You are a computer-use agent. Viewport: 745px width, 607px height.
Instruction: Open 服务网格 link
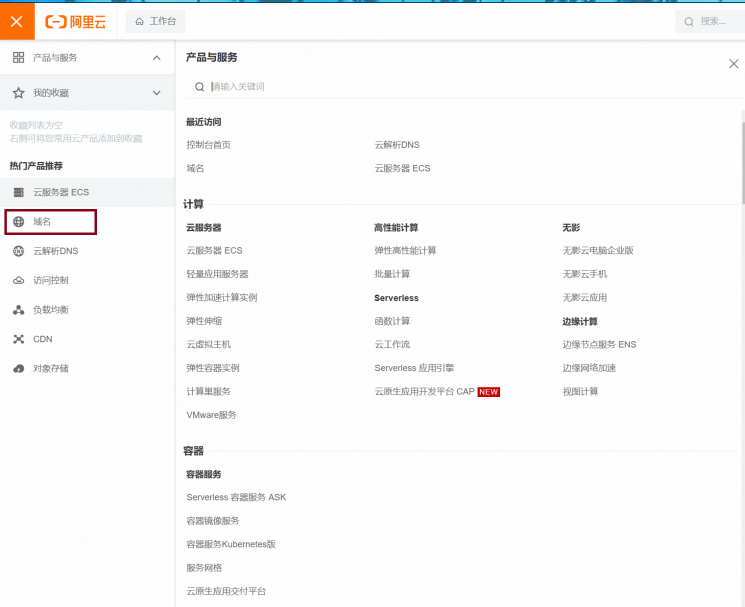(204, 568)
